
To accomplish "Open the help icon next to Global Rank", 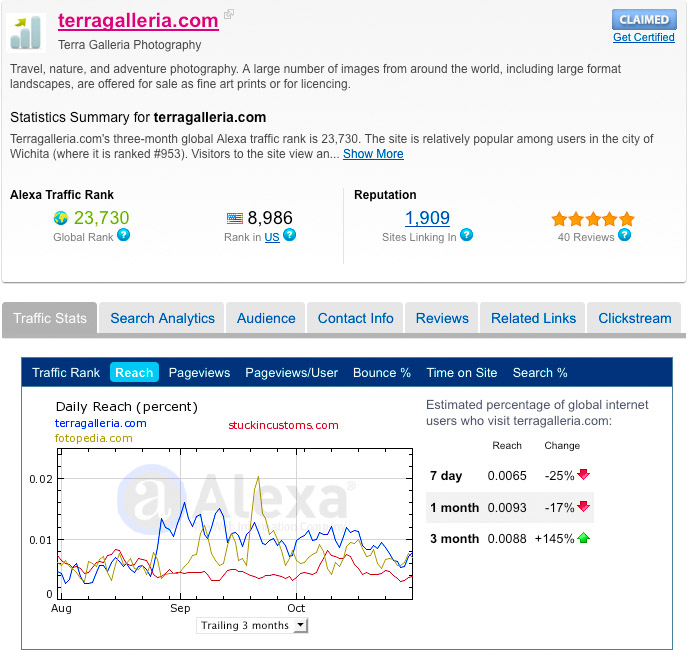I will pos(123,235).
